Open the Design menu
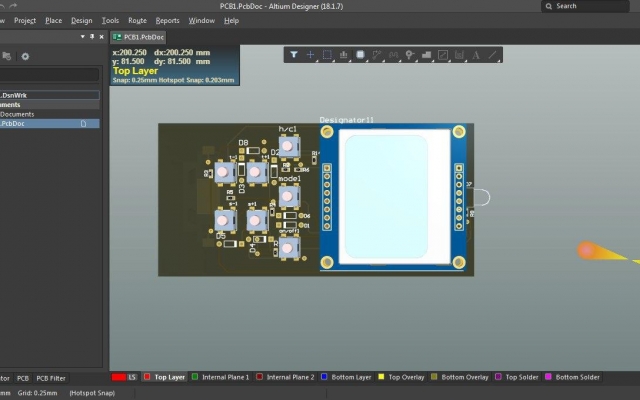 click(x=82, y=20)
